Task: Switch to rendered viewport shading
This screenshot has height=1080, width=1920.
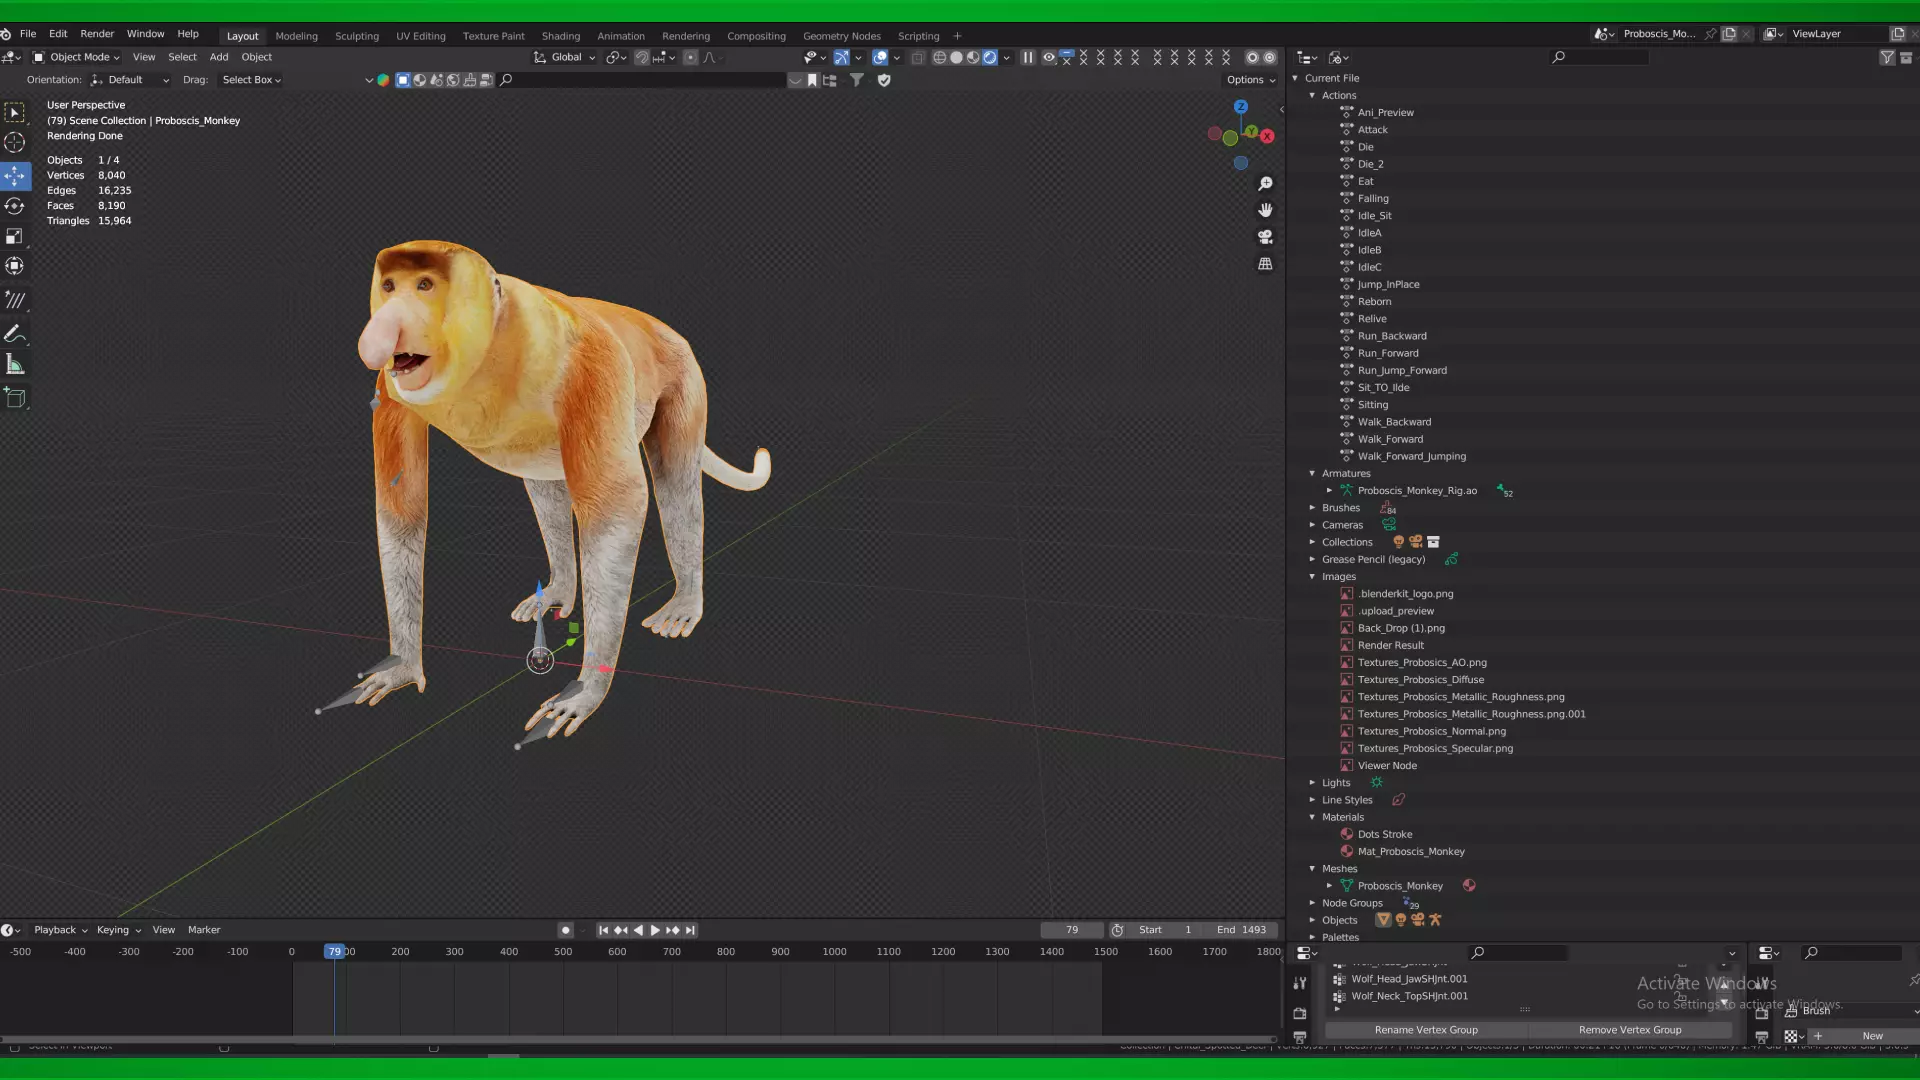Action: point(990,58)
